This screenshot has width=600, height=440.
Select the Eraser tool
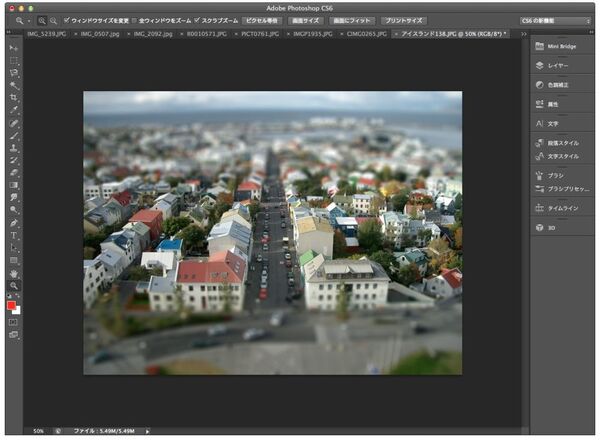13,172
